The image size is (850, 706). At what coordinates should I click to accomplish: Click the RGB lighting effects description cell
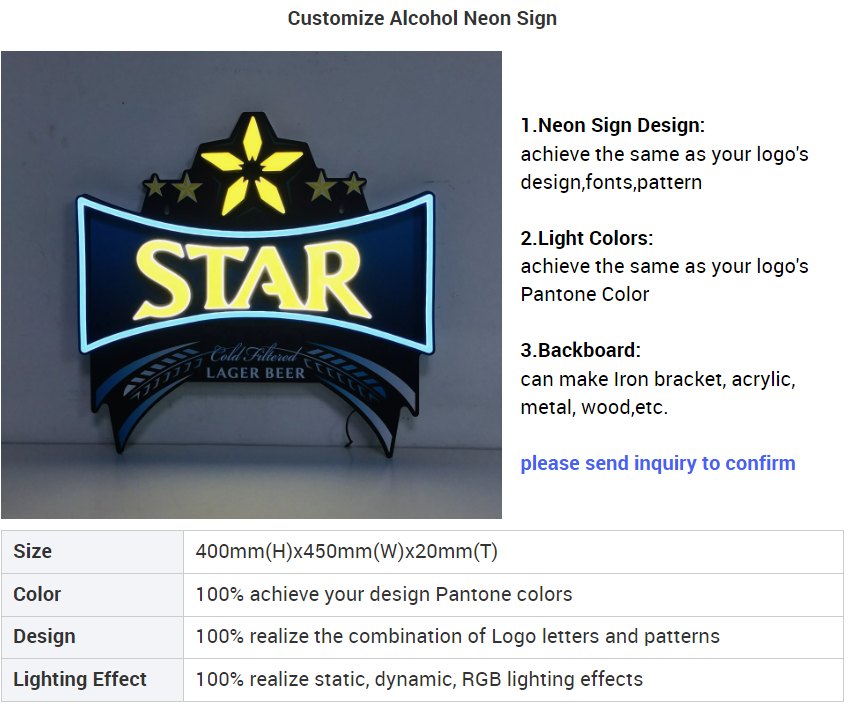click(513, 679)
